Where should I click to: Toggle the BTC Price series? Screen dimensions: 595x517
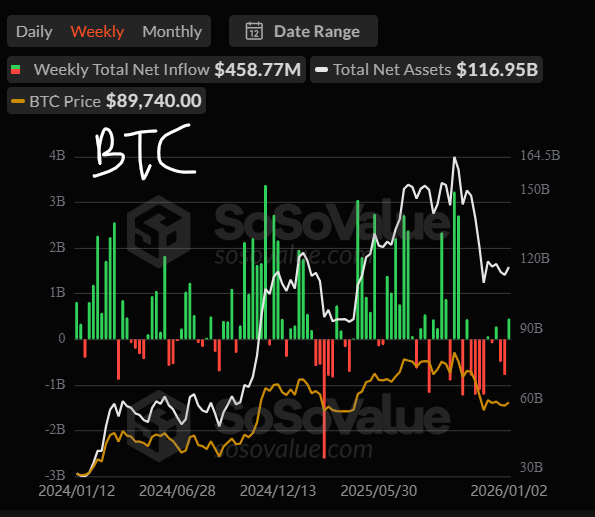click(x=106, y=101)
